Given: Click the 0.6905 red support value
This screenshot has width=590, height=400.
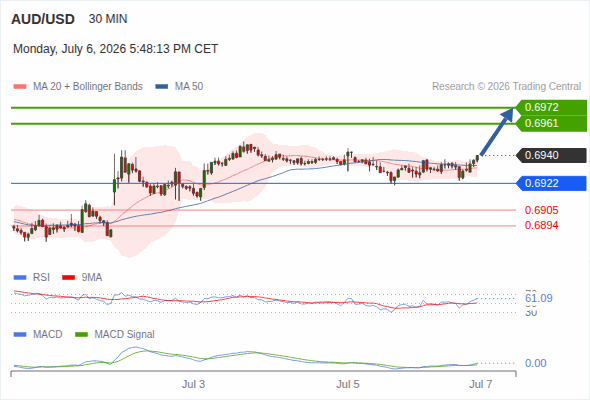Looking at the screenshot, I should tap(541, 210).
